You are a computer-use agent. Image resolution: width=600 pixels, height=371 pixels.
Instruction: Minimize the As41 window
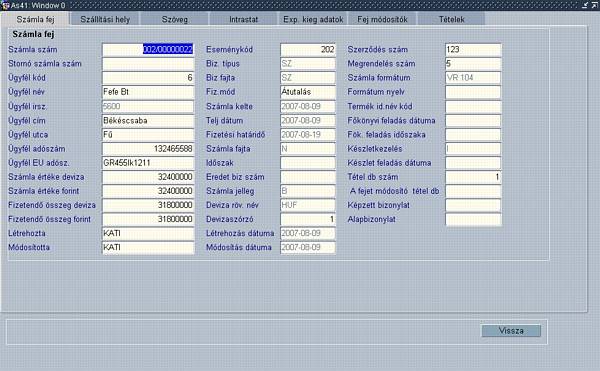click(x=586, y=5)
